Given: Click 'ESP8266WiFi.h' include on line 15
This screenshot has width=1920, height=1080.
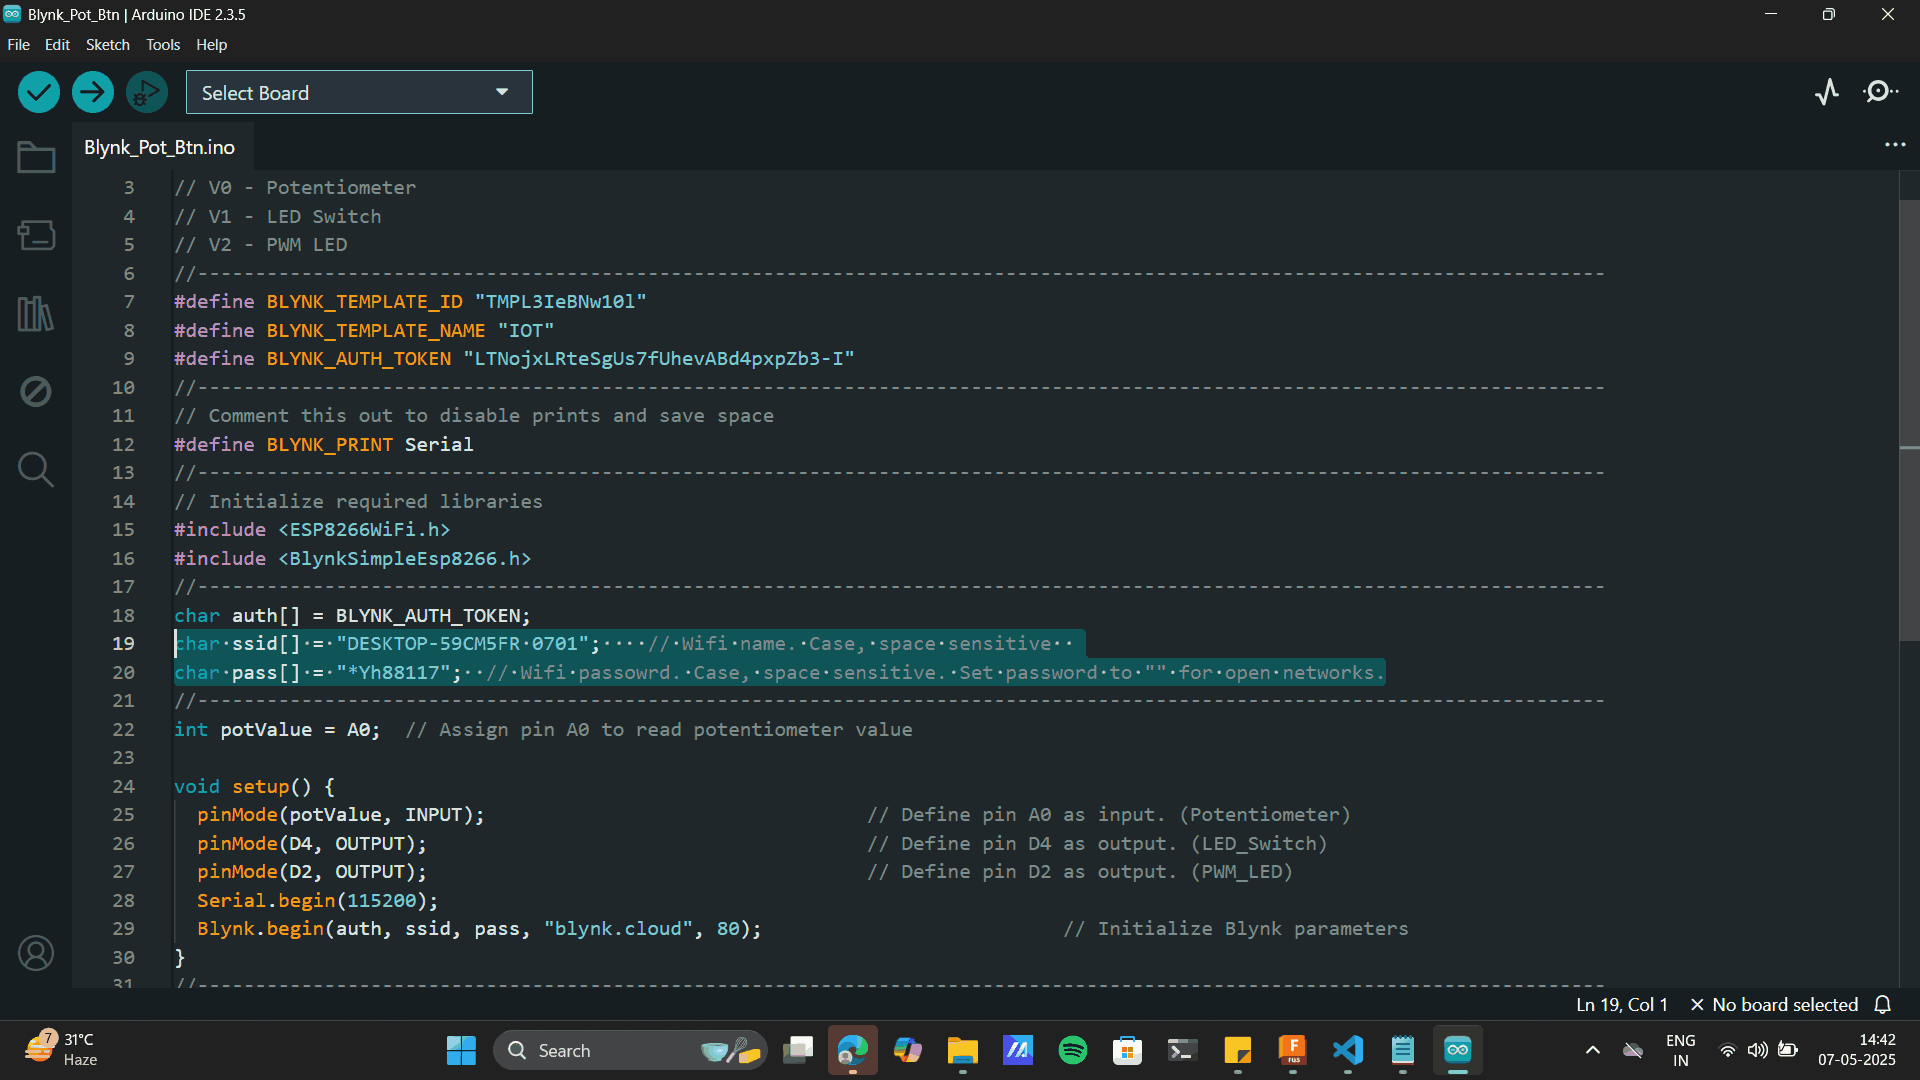Looking at the screenshot, I should pyautogui.click(x=364, y=530).
